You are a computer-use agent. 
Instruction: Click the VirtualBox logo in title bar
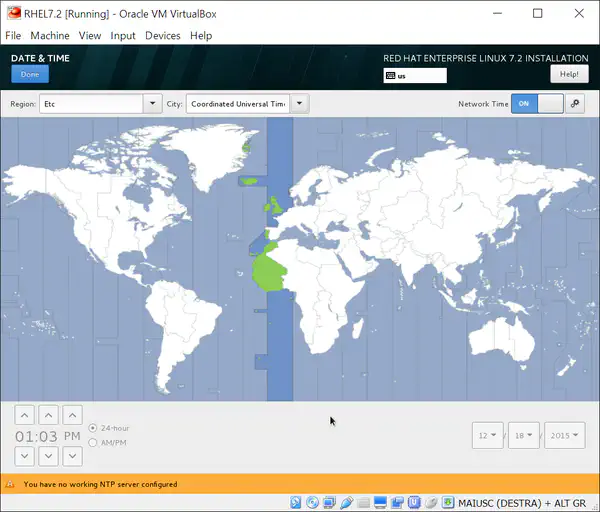point(12,13)
